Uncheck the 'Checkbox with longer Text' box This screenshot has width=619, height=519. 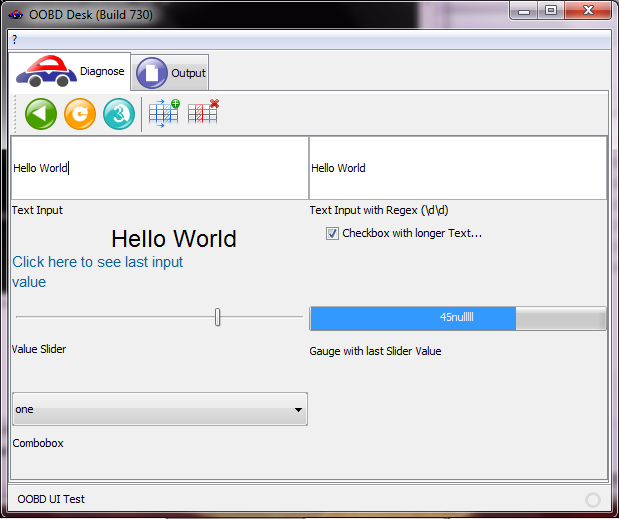pos(332,234)
